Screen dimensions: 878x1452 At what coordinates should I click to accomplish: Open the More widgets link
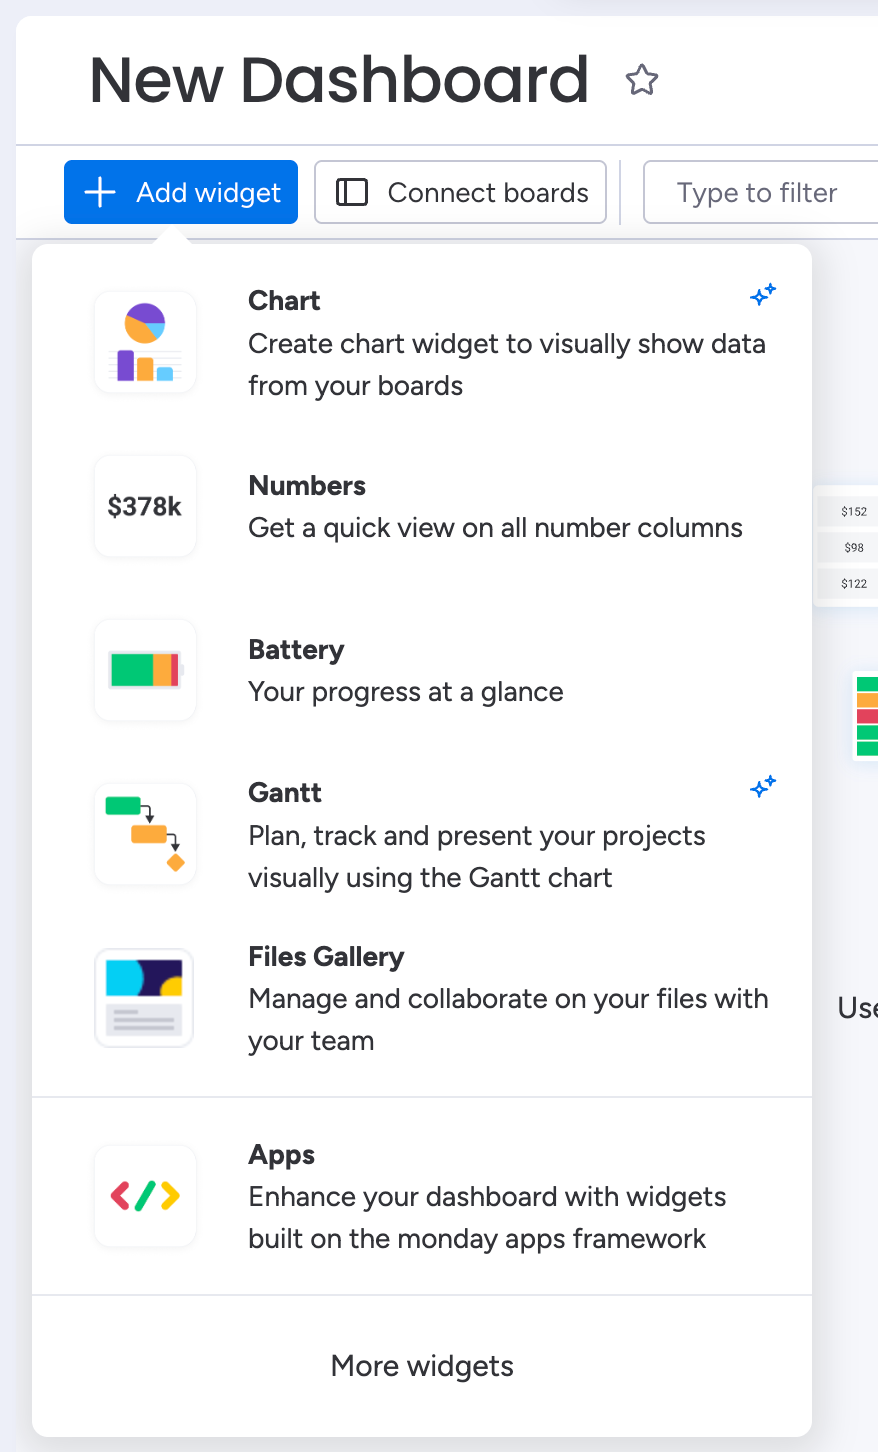pos(422,1366)
